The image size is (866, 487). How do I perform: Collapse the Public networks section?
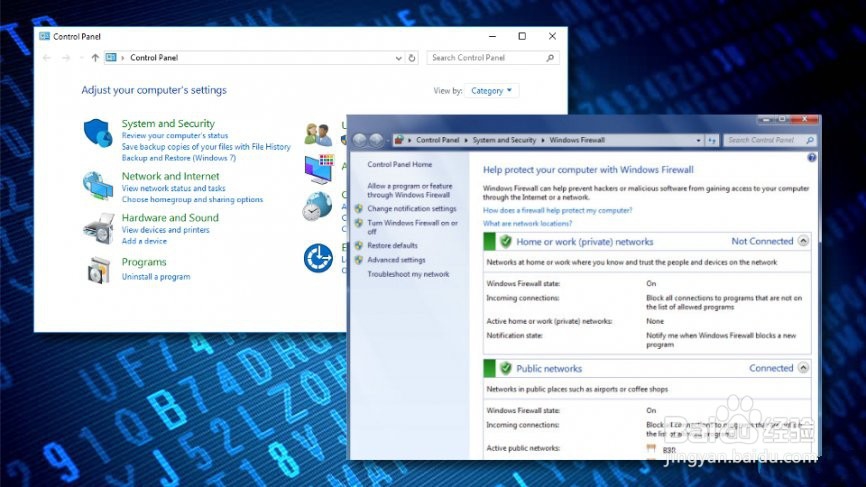803,368
